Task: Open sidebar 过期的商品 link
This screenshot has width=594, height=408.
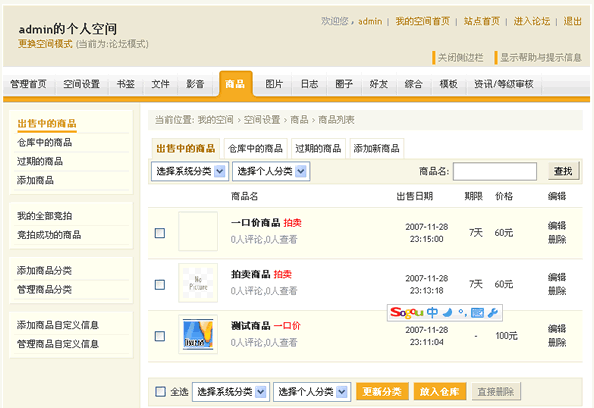Action: 40,161
